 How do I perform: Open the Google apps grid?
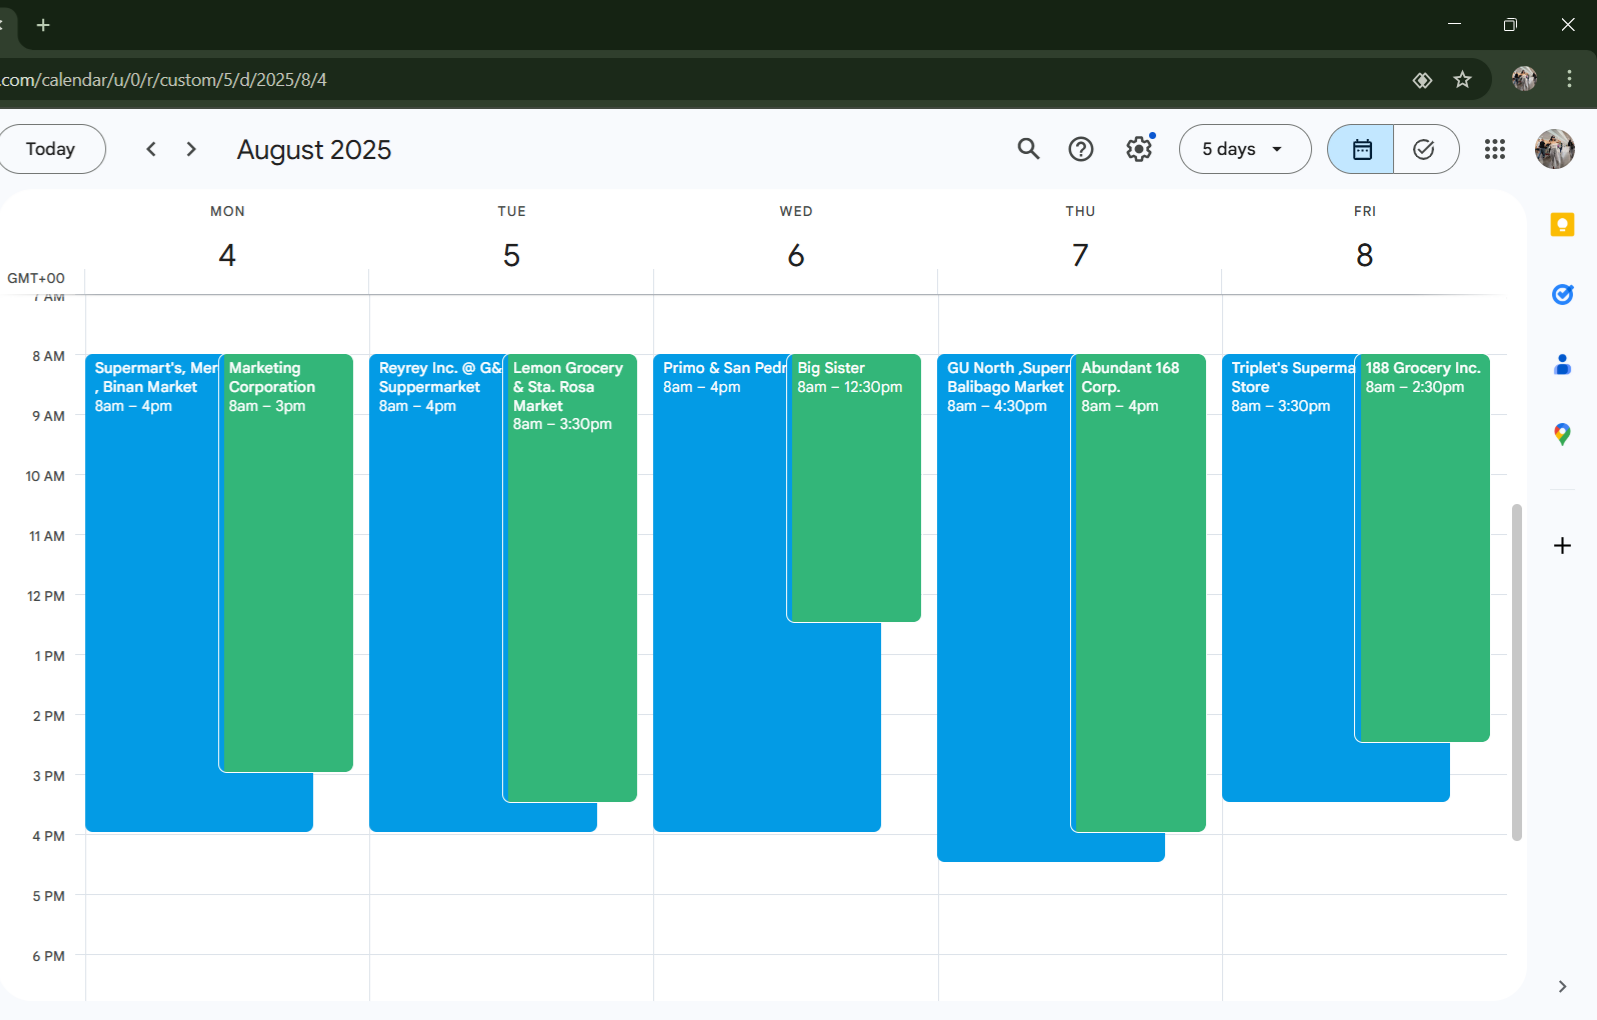click(1495, 149)
